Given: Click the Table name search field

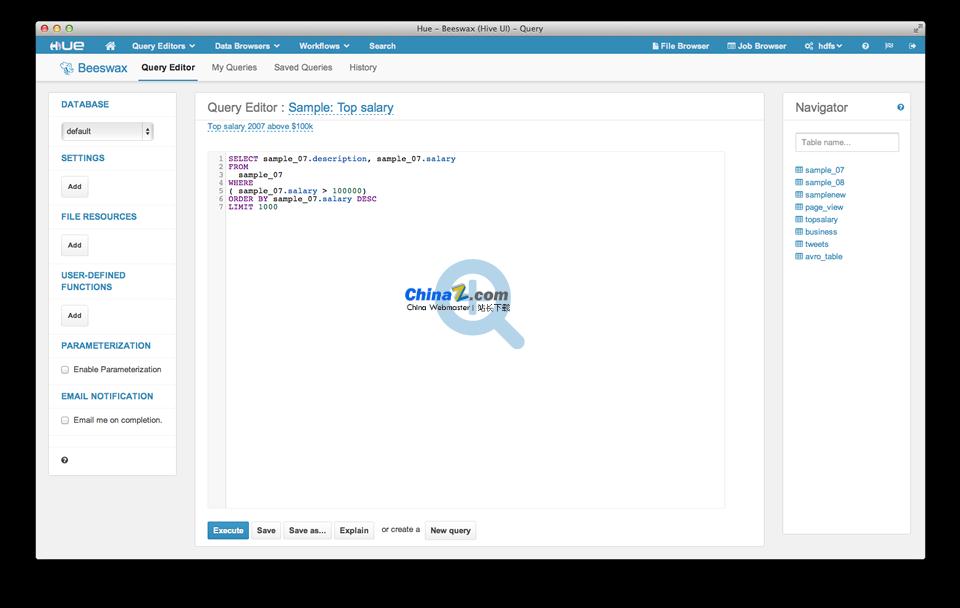Looking at the screenshot, I should click(847, 143).
